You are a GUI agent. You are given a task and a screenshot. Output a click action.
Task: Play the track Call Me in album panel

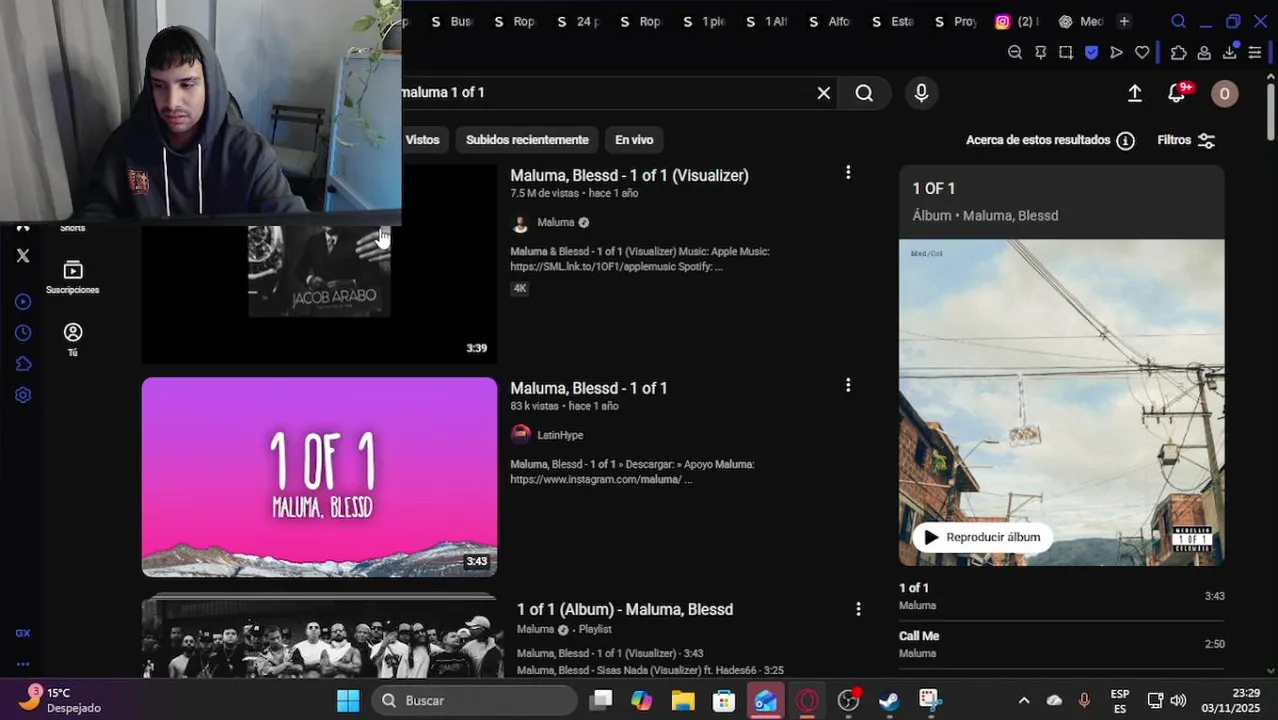pos(1061,644)
